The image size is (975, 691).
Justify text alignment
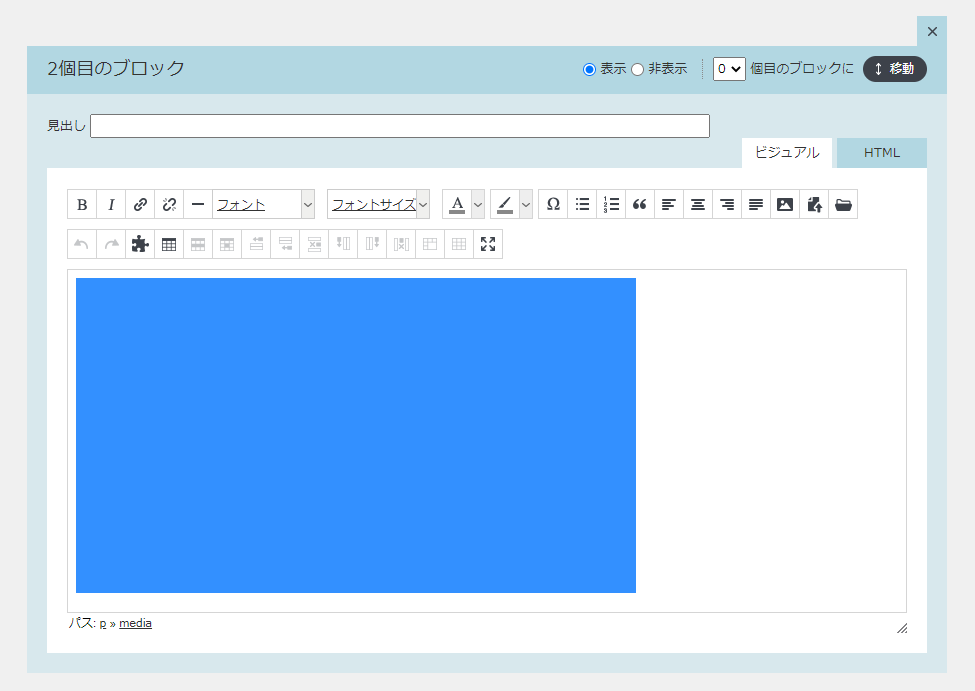click(x=756, y=204)
